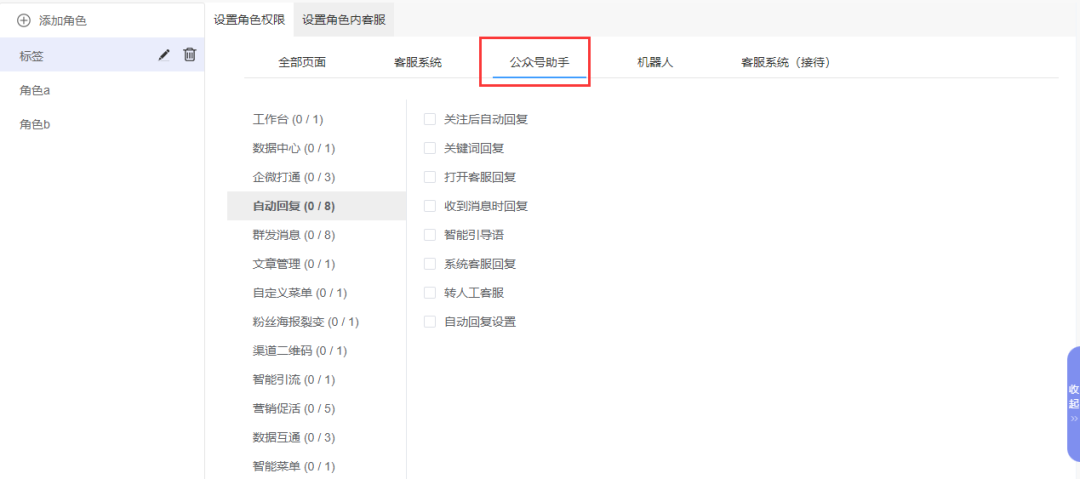Check the 关注后自动回复 checkbox

pyautogui.click(x=430, y=119)
